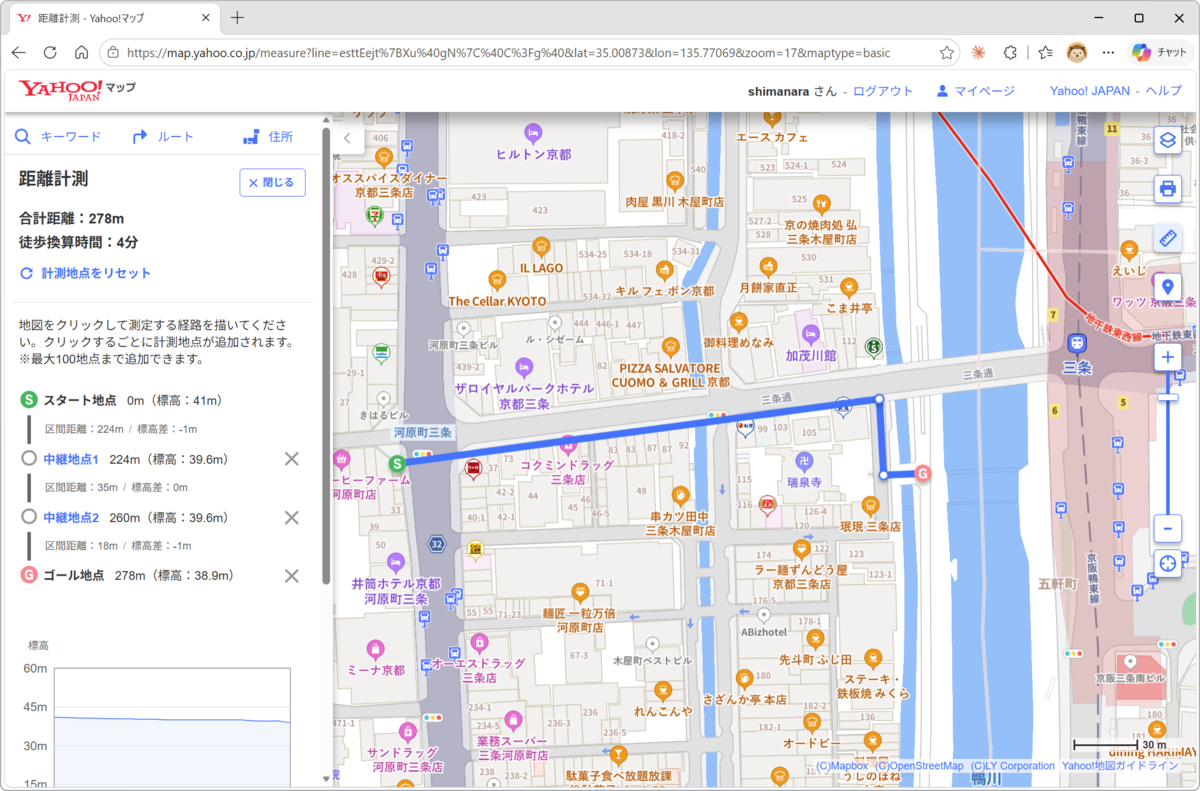Viewport: 1200px width, 791px height.
Task: Open the OpenStreetMap attribution link
Action: [x=919, y=766]
